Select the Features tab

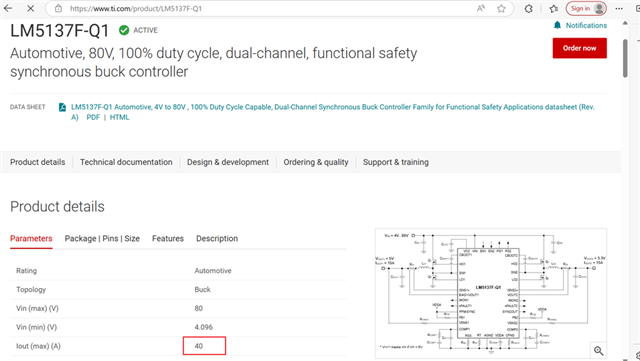pyautogui.click(x=168, y=238)
